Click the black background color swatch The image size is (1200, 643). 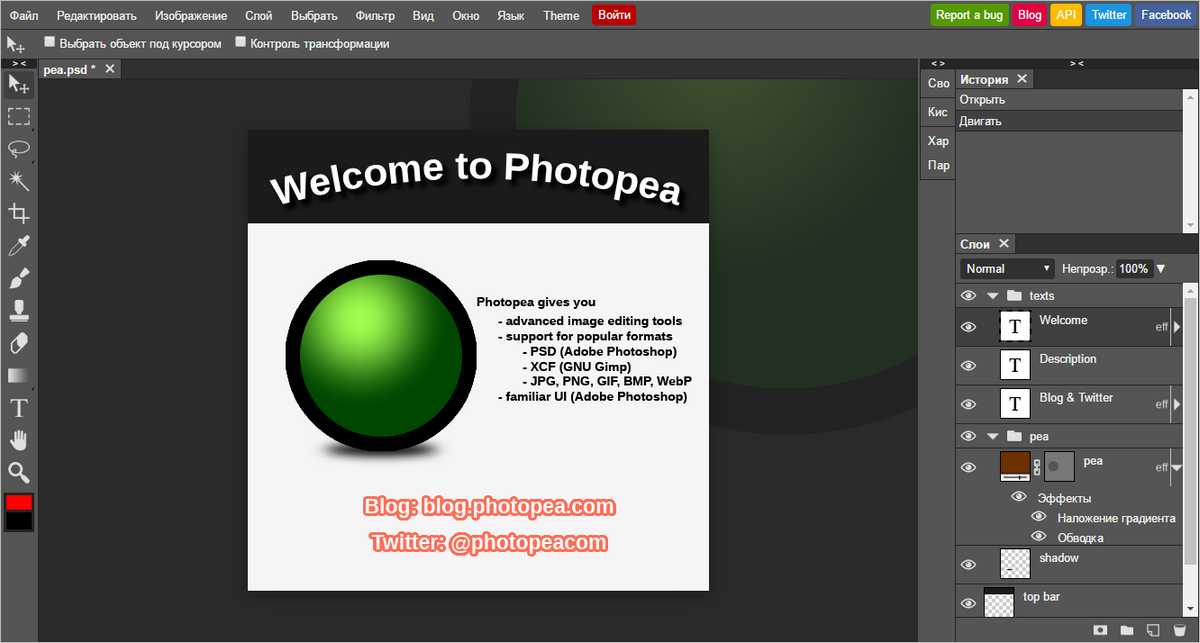19,521
